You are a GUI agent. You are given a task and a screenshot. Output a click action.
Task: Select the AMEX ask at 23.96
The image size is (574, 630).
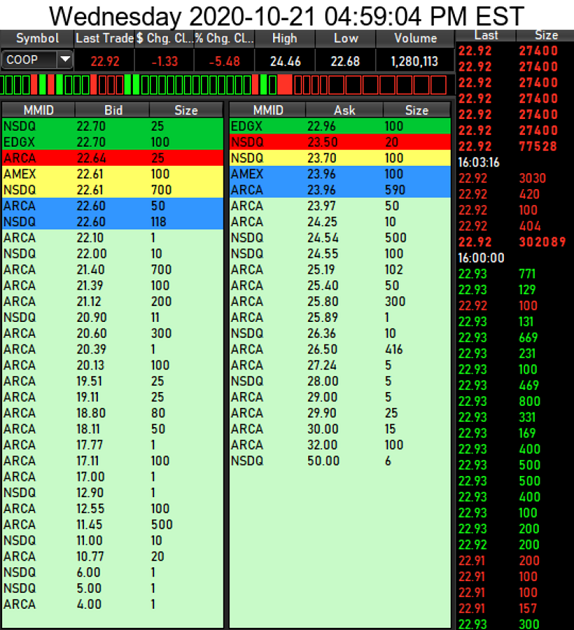[340, 174]
